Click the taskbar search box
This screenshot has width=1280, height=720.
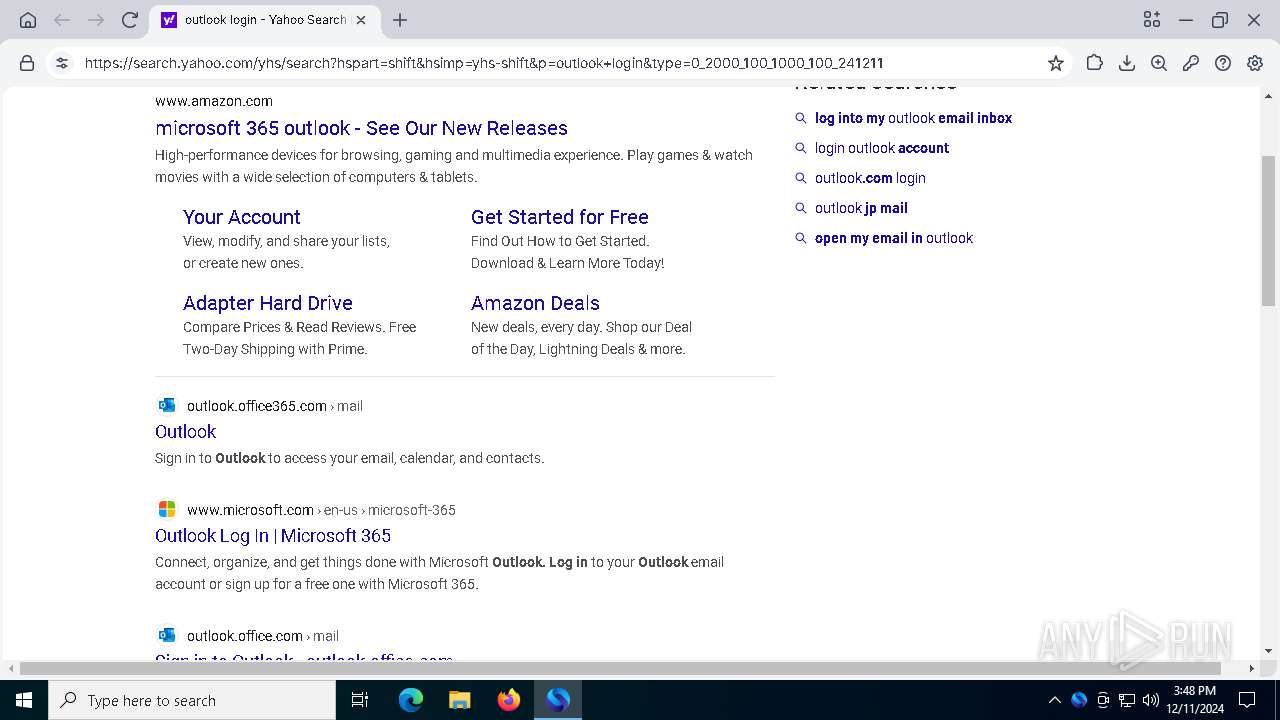[192, 700]
